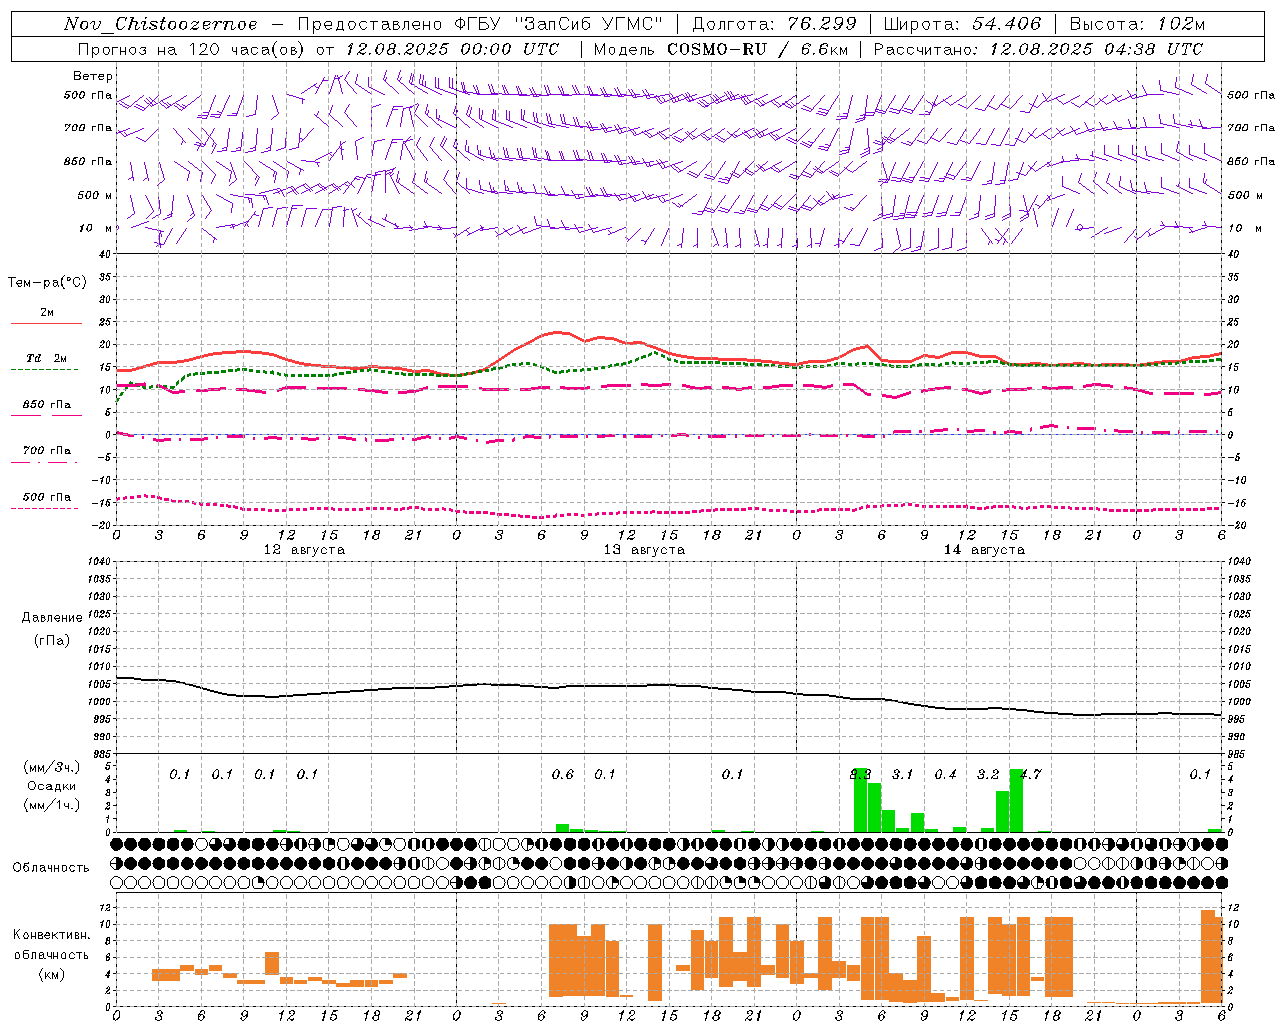Click the precipitation total 4.7

(x=1030, y=774)
